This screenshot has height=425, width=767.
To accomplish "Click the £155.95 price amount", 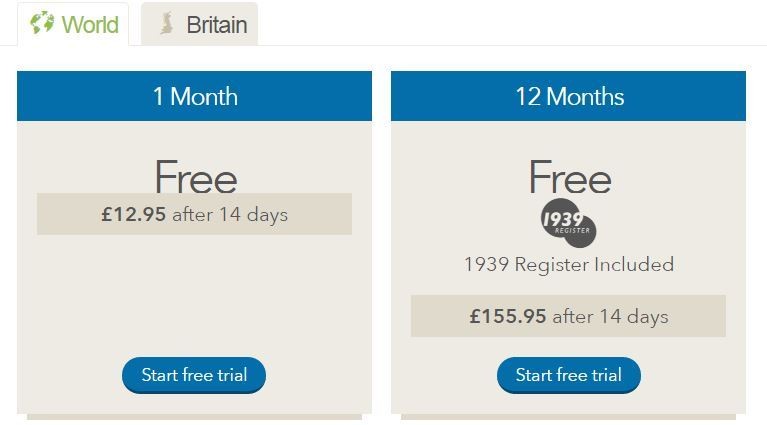I will pyautogui.click(x=508, y=316).
